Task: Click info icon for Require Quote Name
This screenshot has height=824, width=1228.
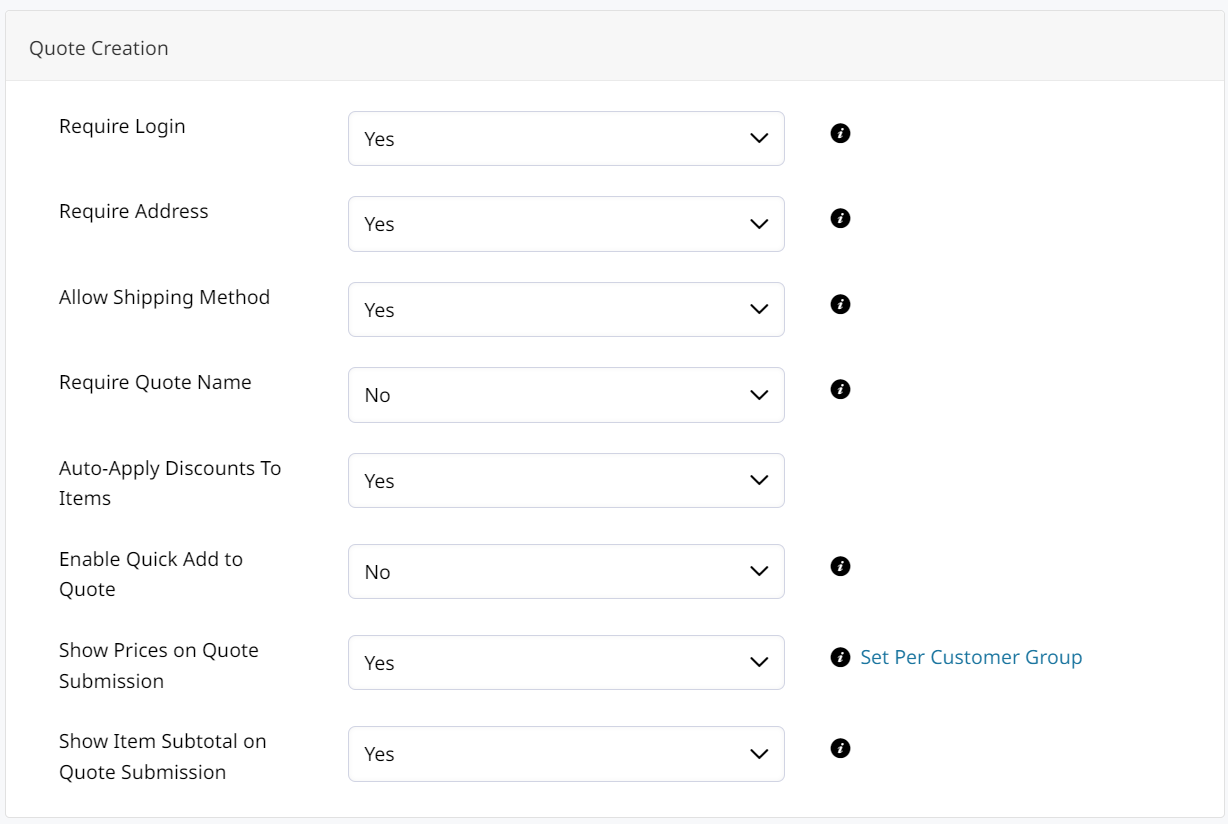Action: 841,389
